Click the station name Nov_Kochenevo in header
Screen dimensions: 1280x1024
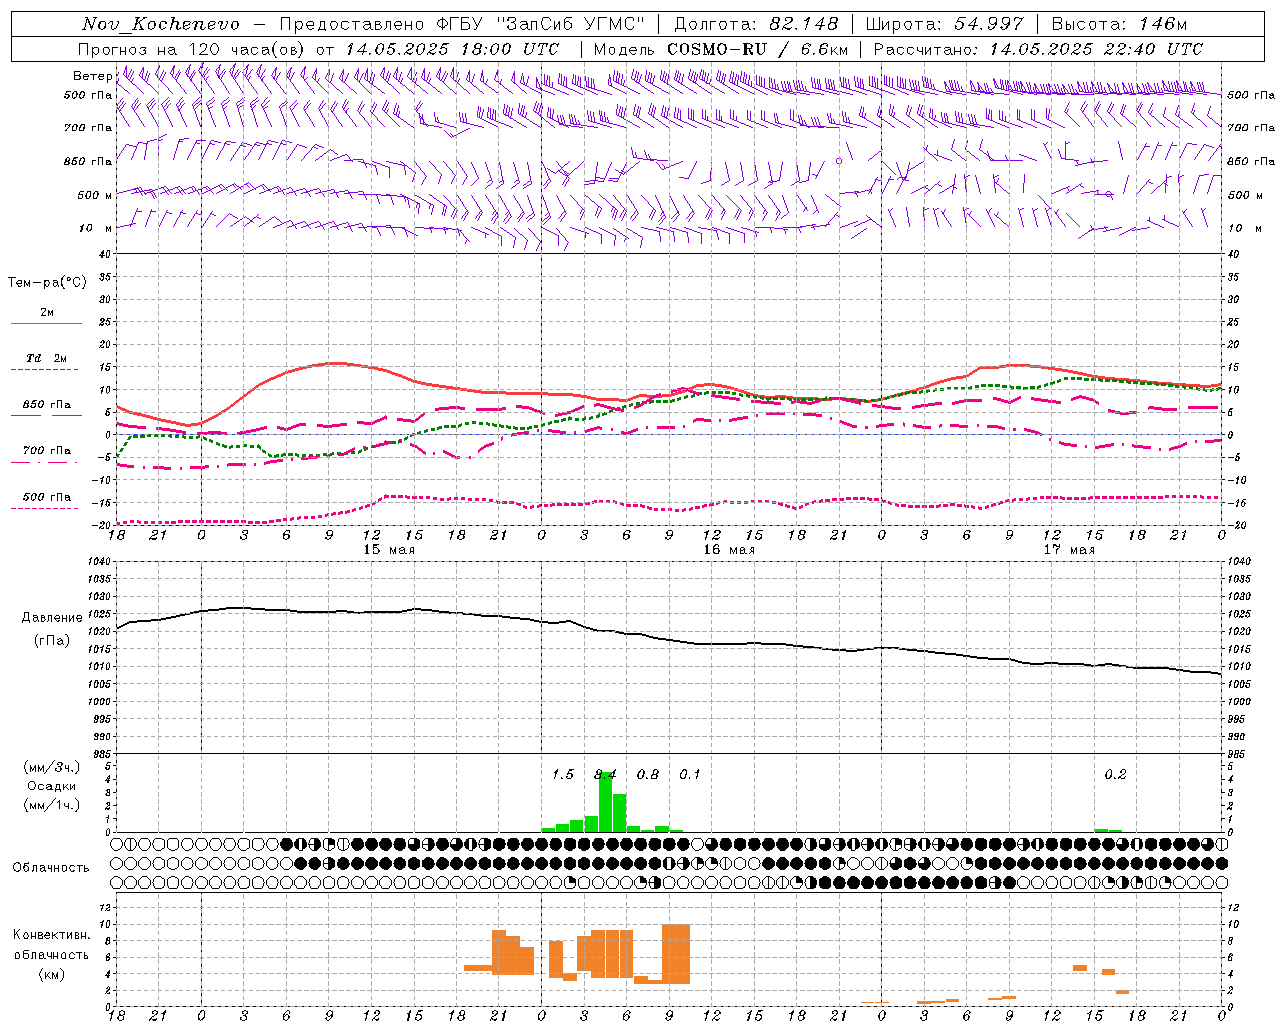point(160,24)
